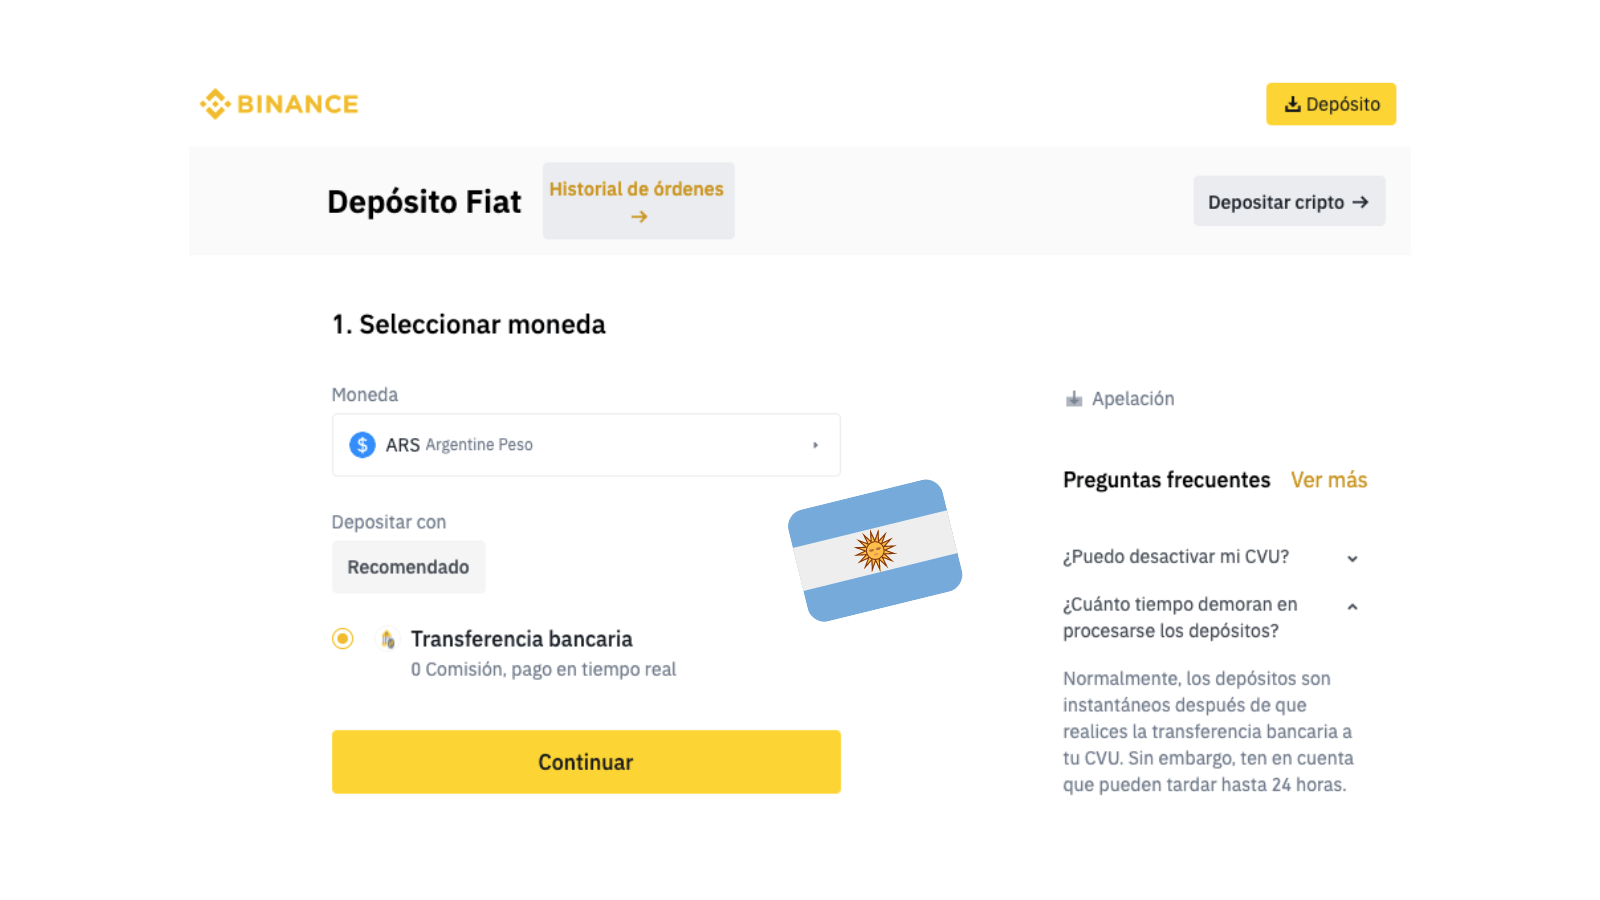This screenshot has width=1600, height=900.
Task: Click the Apelación icon
Action: (x=1074, y=399)
